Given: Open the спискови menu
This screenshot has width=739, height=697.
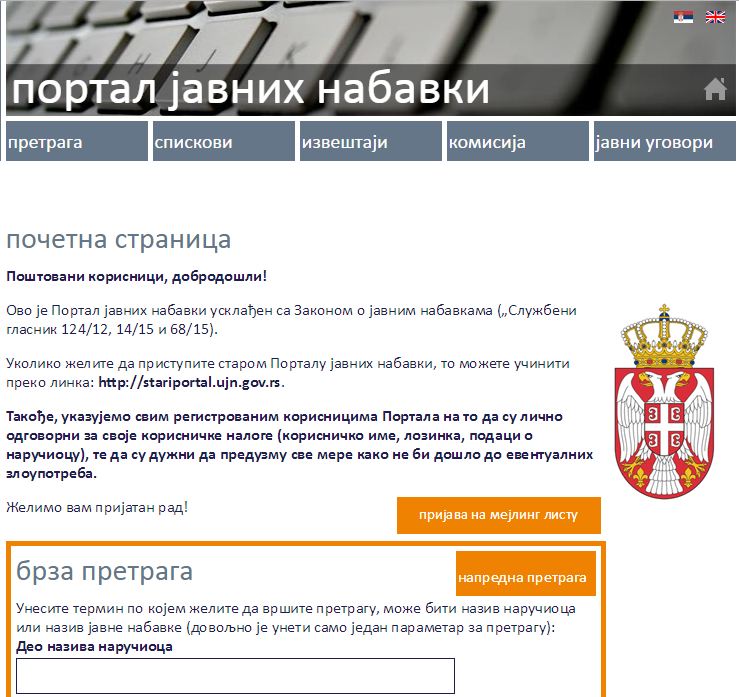Looking at the screenshot, I should pos(224,141).
